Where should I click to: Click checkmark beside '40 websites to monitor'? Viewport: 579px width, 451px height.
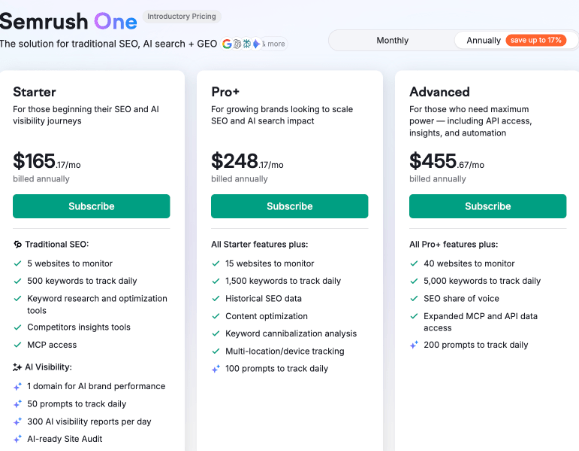[414, 264]
